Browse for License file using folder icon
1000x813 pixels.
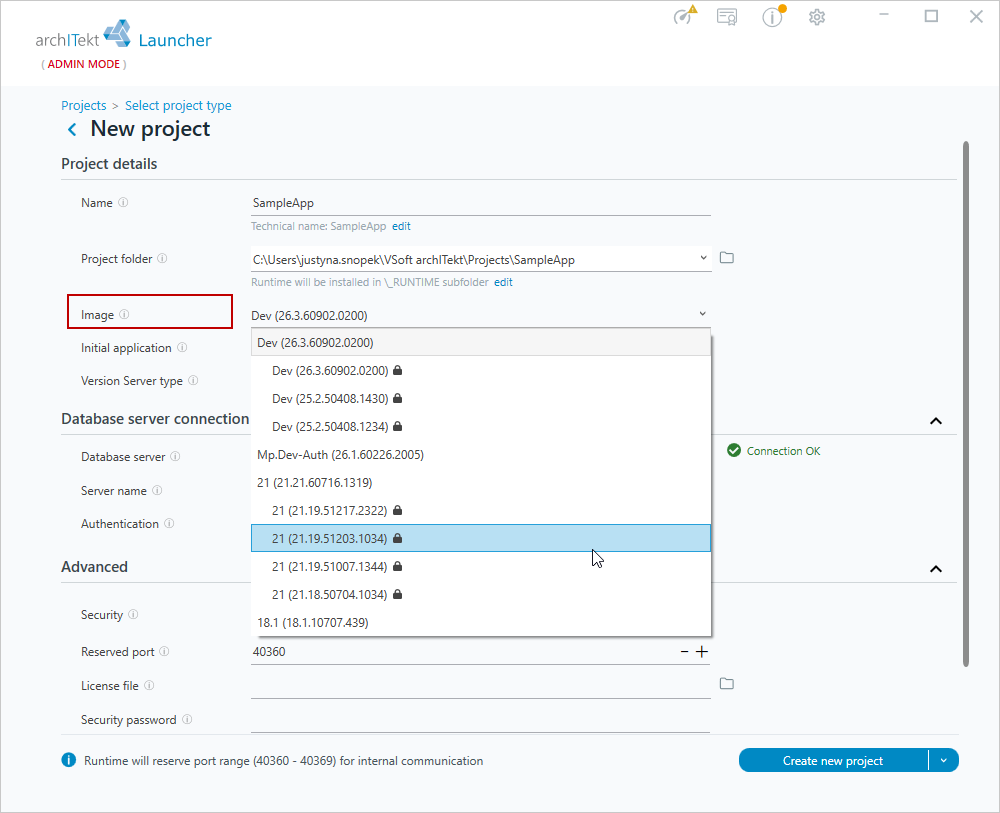(726, 684)
